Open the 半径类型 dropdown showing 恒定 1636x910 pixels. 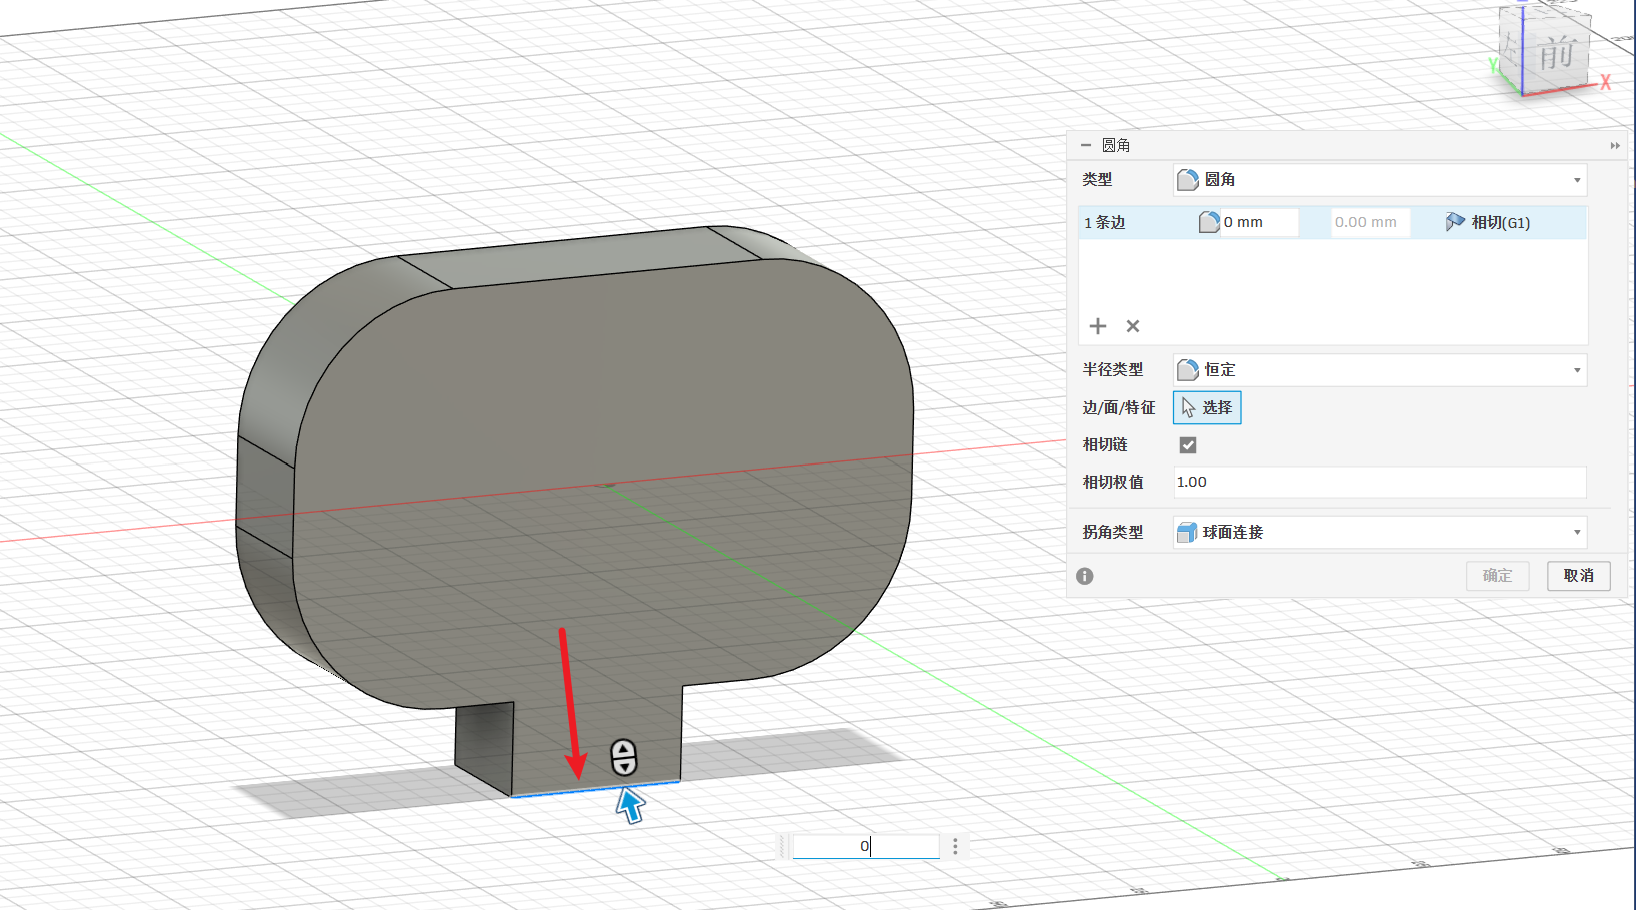1380,370
